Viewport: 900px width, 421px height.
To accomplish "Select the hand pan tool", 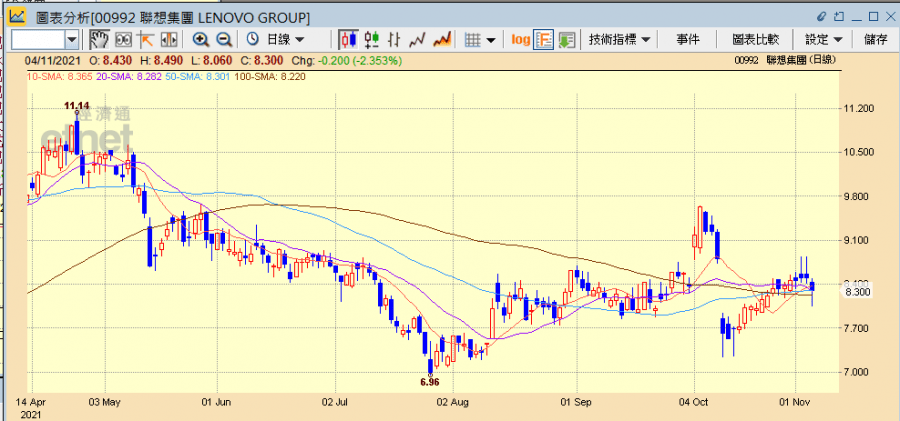I will (99, 39).
